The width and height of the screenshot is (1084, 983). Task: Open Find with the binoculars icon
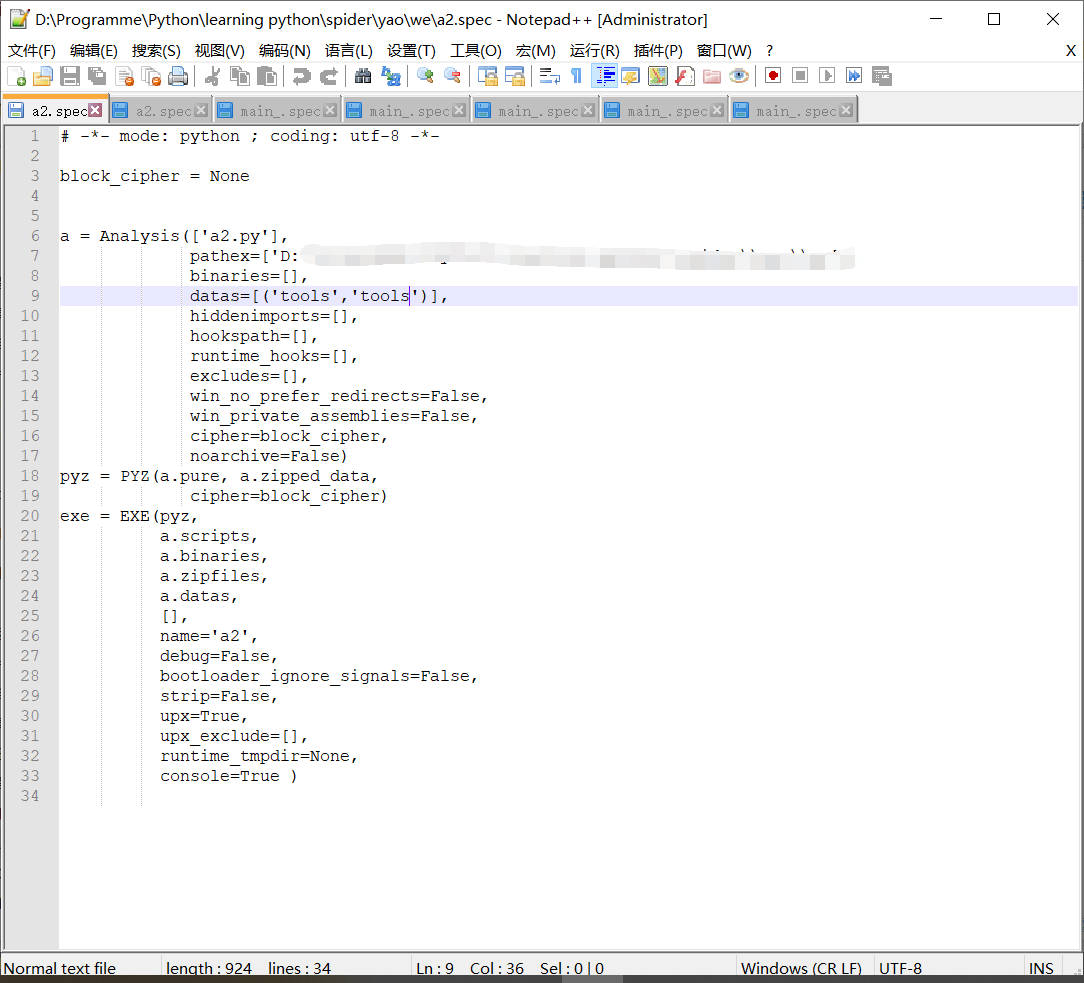click(363, 76)
